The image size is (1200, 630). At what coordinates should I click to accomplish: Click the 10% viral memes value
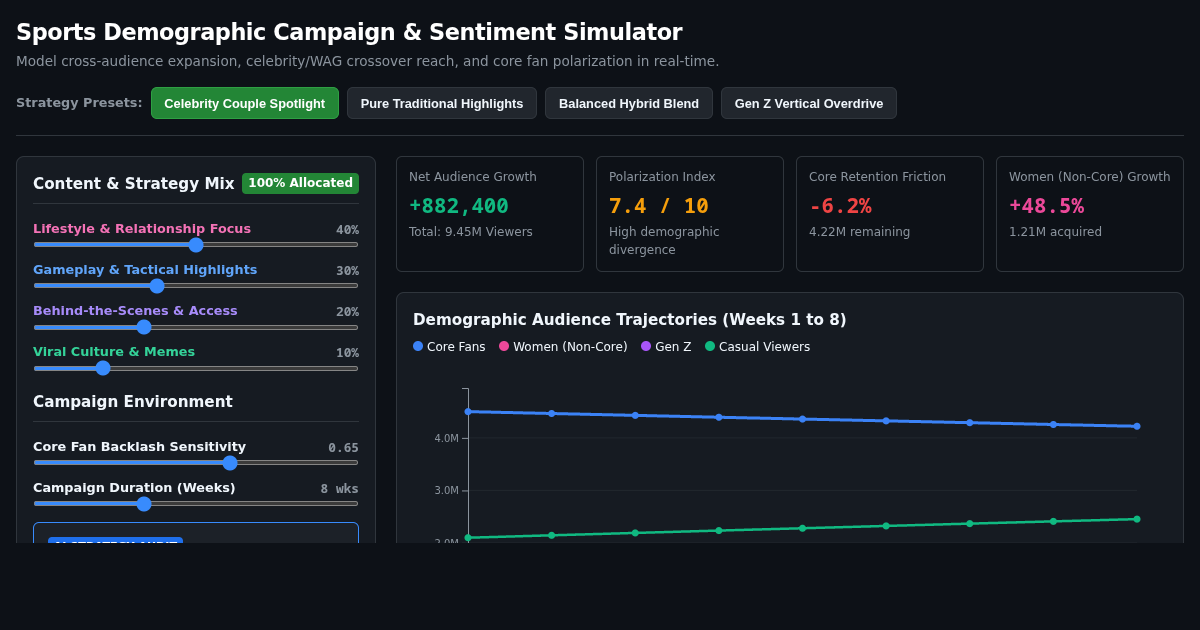pyautogui.click(x=347, y=353)
